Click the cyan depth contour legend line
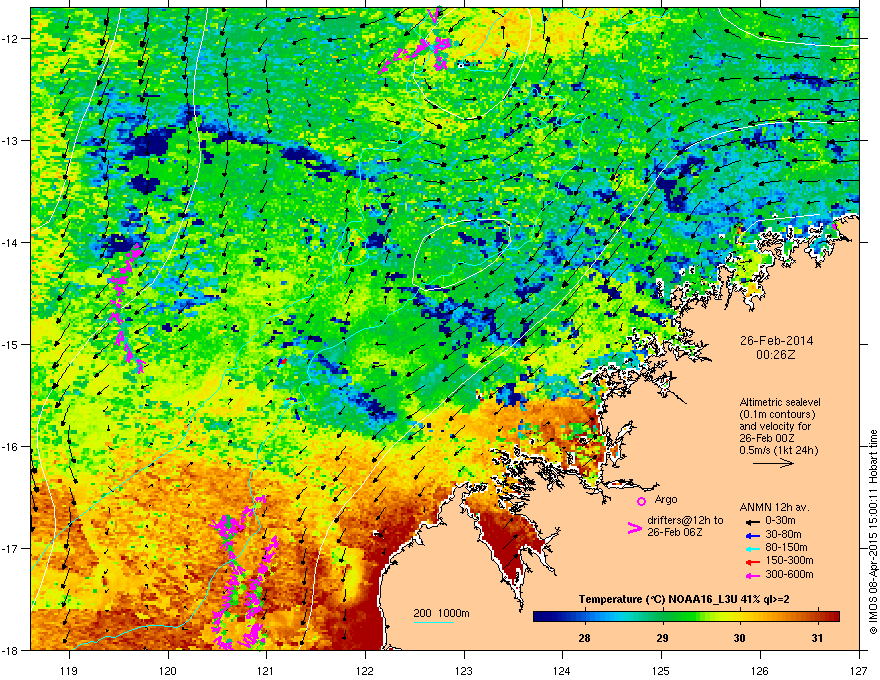Screen dimensions: 880x680 [434, 622]
